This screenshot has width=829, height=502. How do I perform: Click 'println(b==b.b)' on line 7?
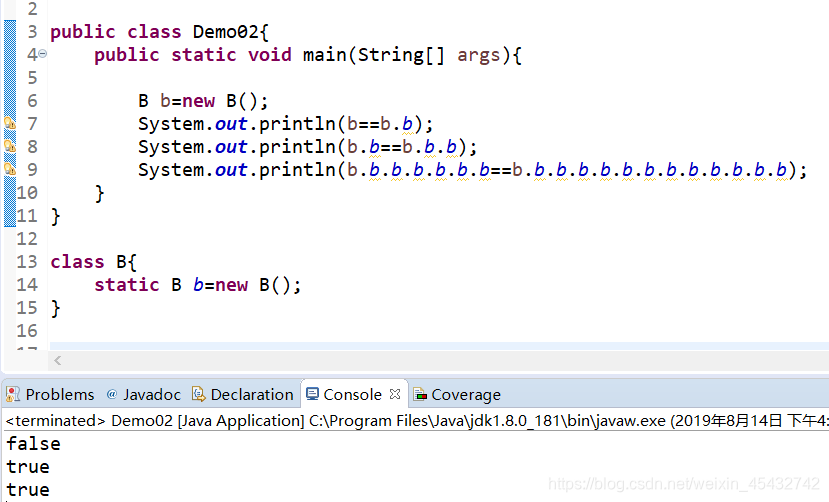point(340,124)
